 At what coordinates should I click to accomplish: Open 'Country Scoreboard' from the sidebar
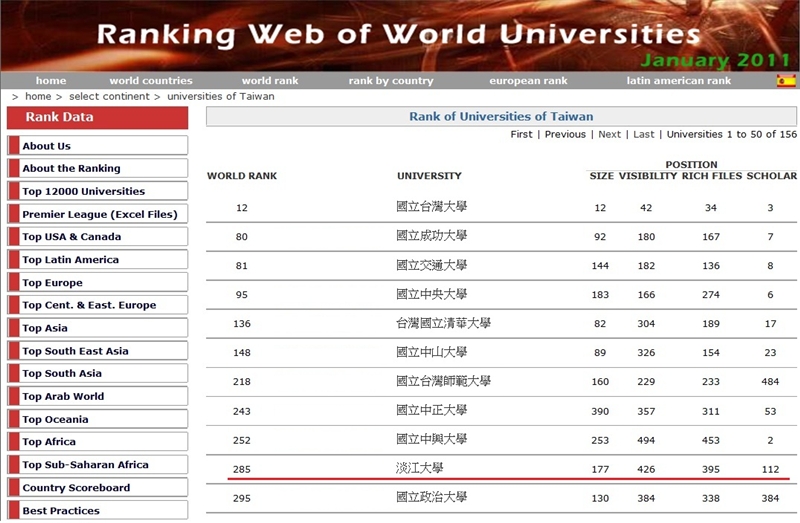coord(77,488)
